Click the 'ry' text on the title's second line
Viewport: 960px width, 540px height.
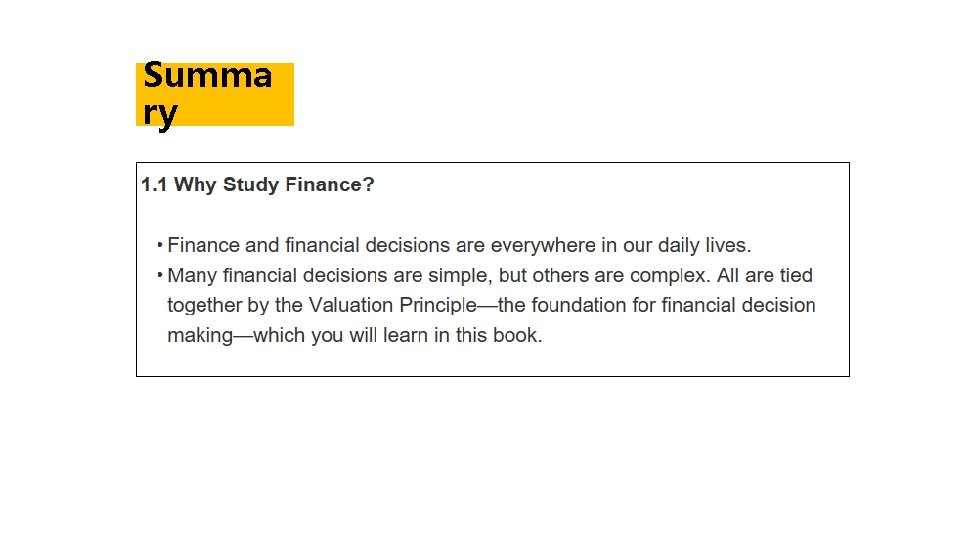click(160, 113)
